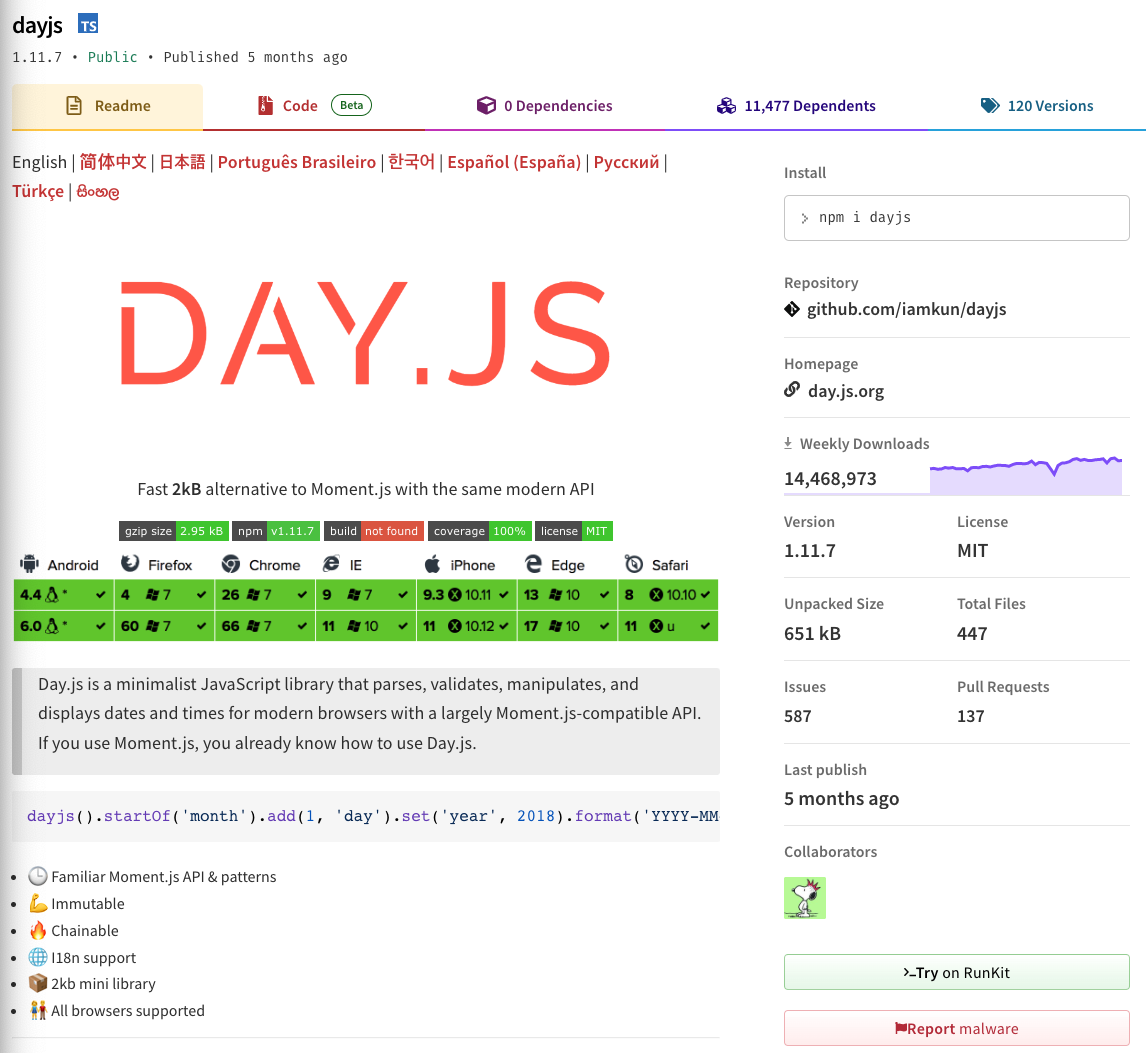
Task: Click the 14,468,973 weekly downloads count
Action: point(830,479)
